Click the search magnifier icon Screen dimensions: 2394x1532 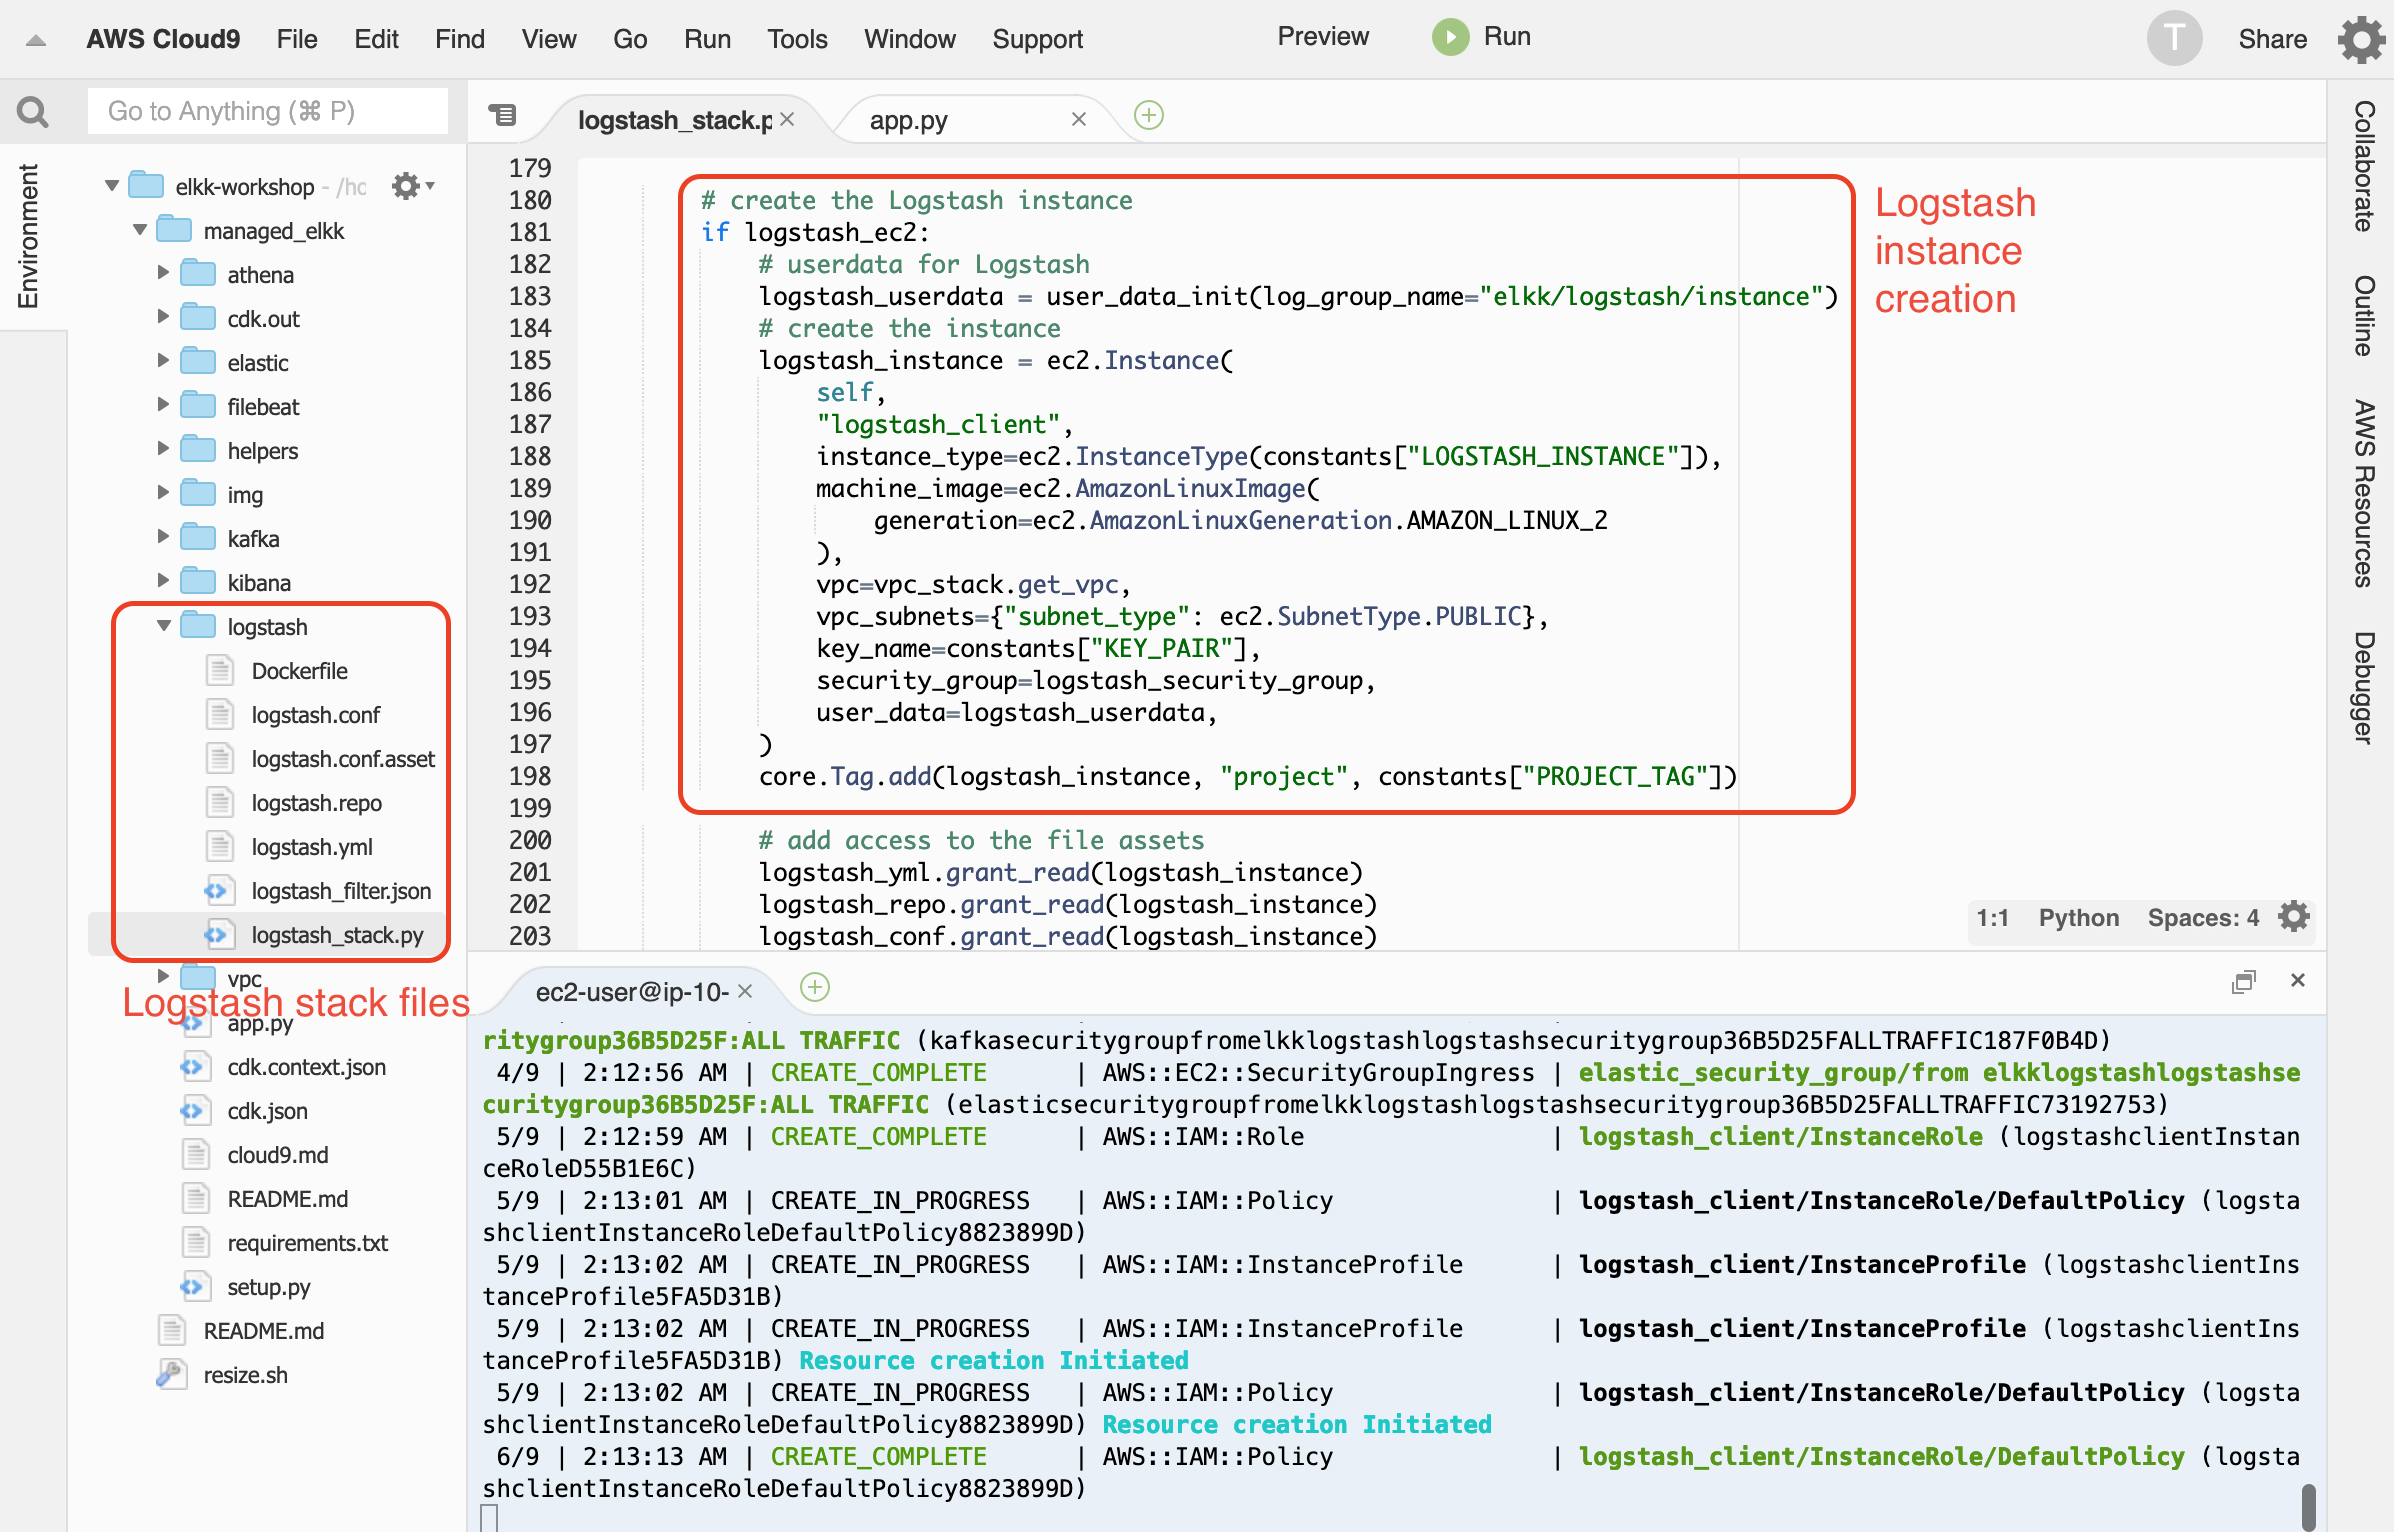[x=33, y=111]
